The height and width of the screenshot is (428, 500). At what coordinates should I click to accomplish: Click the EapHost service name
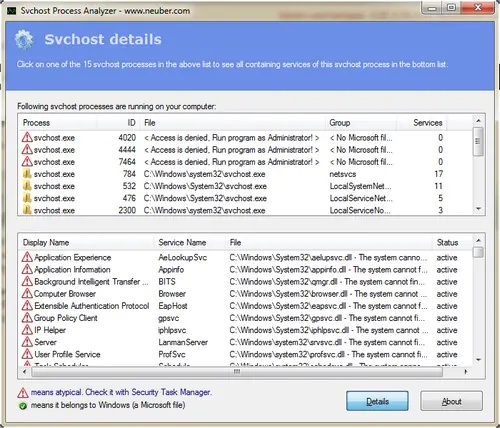click(173, 306)
